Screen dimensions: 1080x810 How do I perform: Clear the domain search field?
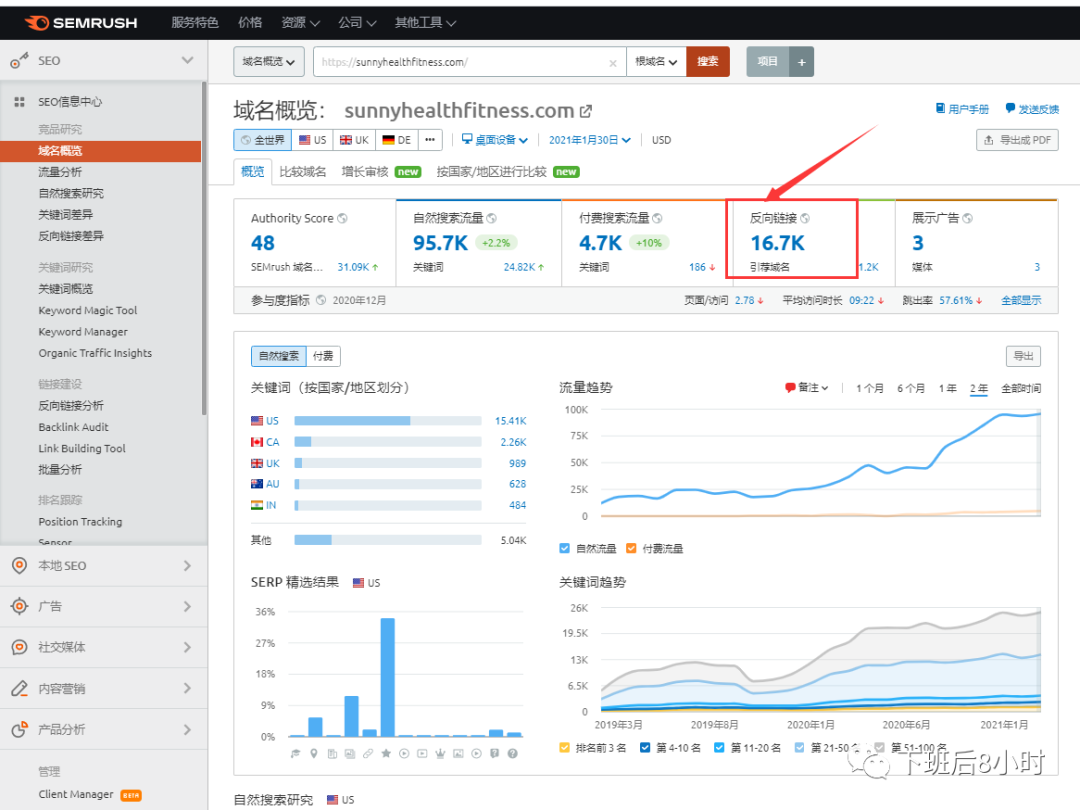pos(613,62)
